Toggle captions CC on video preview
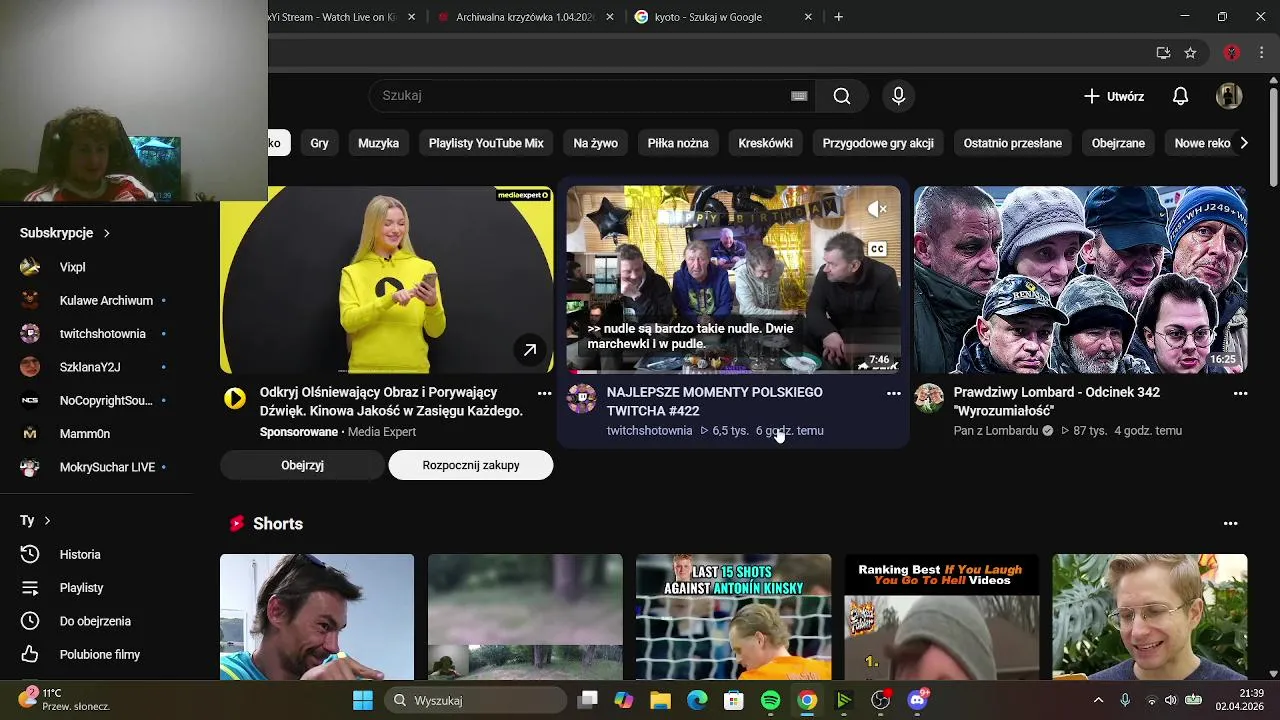Screen dimensions: 1280x720 pyautogui.click(x=877, y=249)
